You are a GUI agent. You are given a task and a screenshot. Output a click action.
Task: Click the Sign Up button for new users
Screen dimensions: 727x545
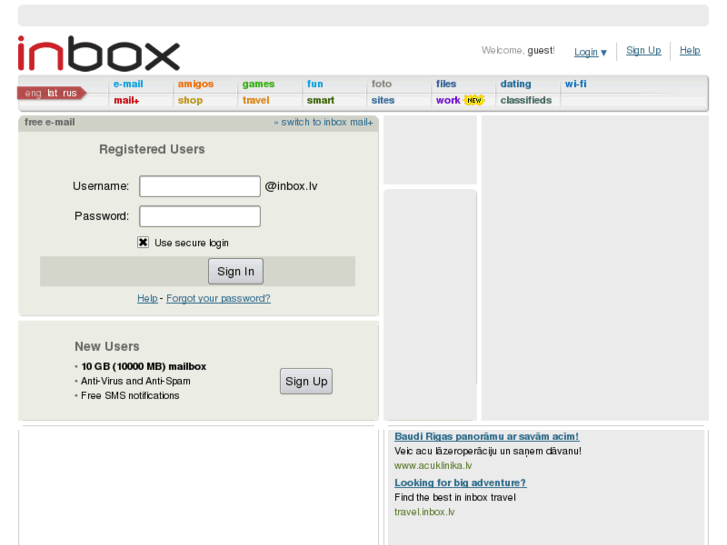306,381
